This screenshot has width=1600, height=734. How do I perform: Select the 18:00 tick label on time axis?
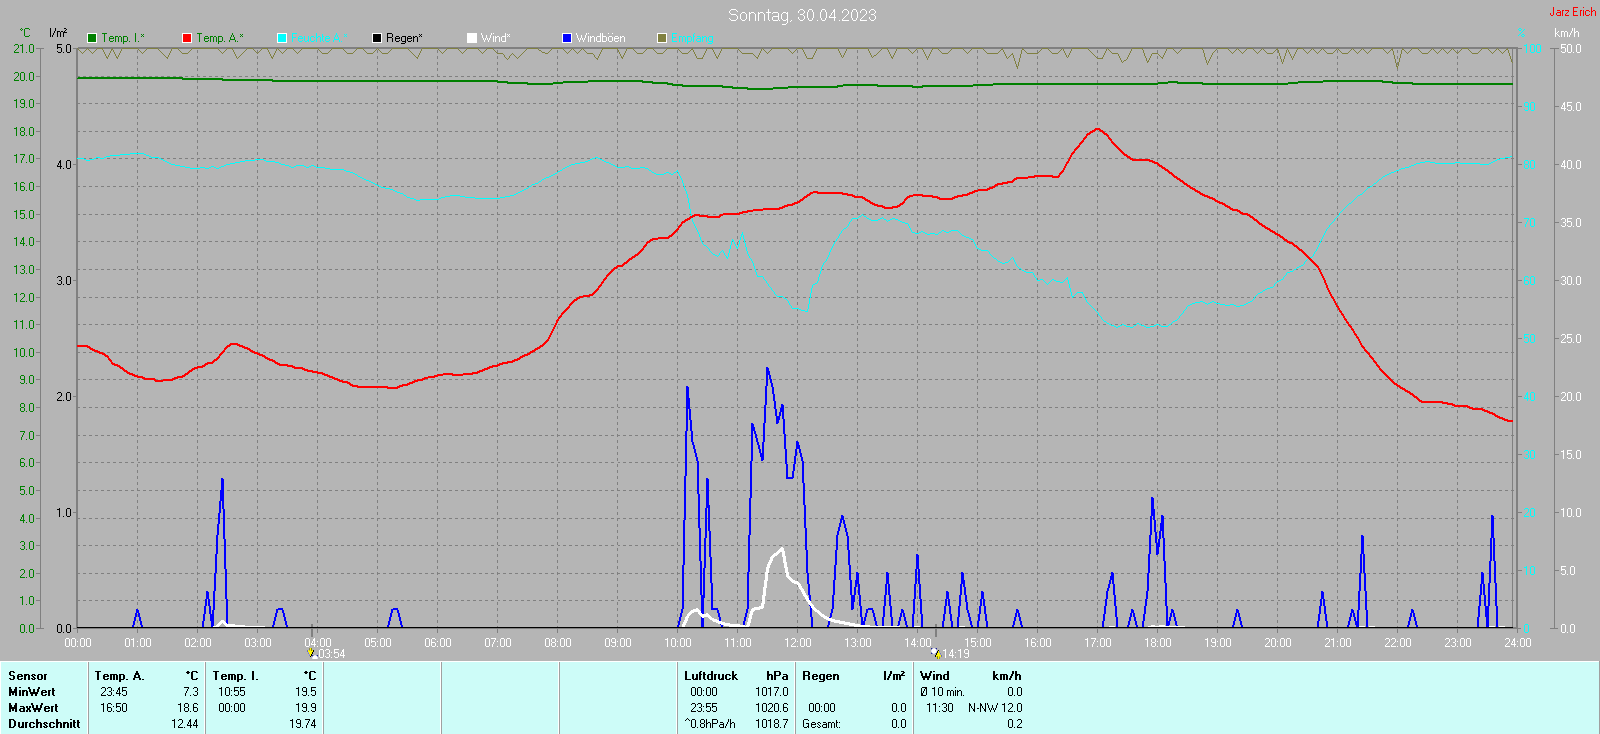pyautogui.click(x=1158, y=643)
